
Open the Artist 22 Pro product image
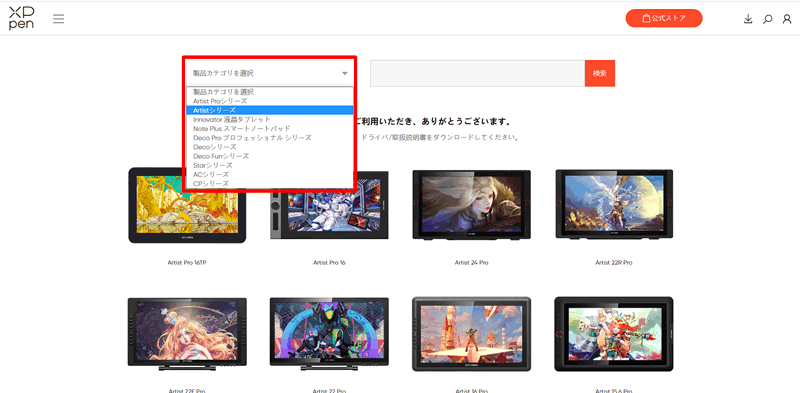329,334
